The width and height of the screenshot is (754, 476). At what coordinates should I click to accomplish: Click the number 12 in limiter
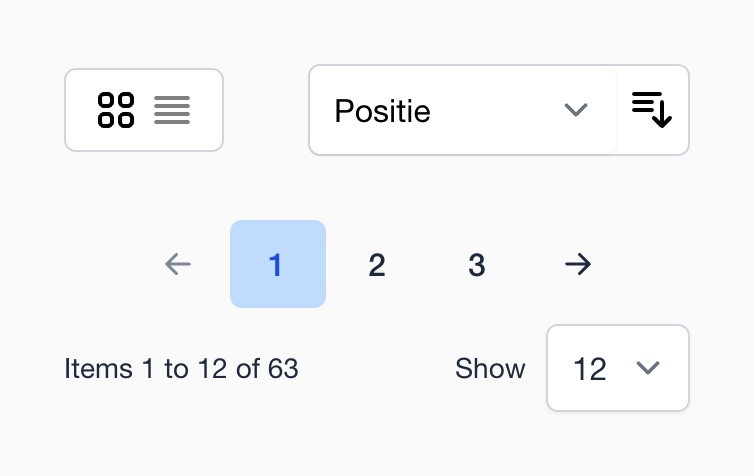(x=590, y=369)
